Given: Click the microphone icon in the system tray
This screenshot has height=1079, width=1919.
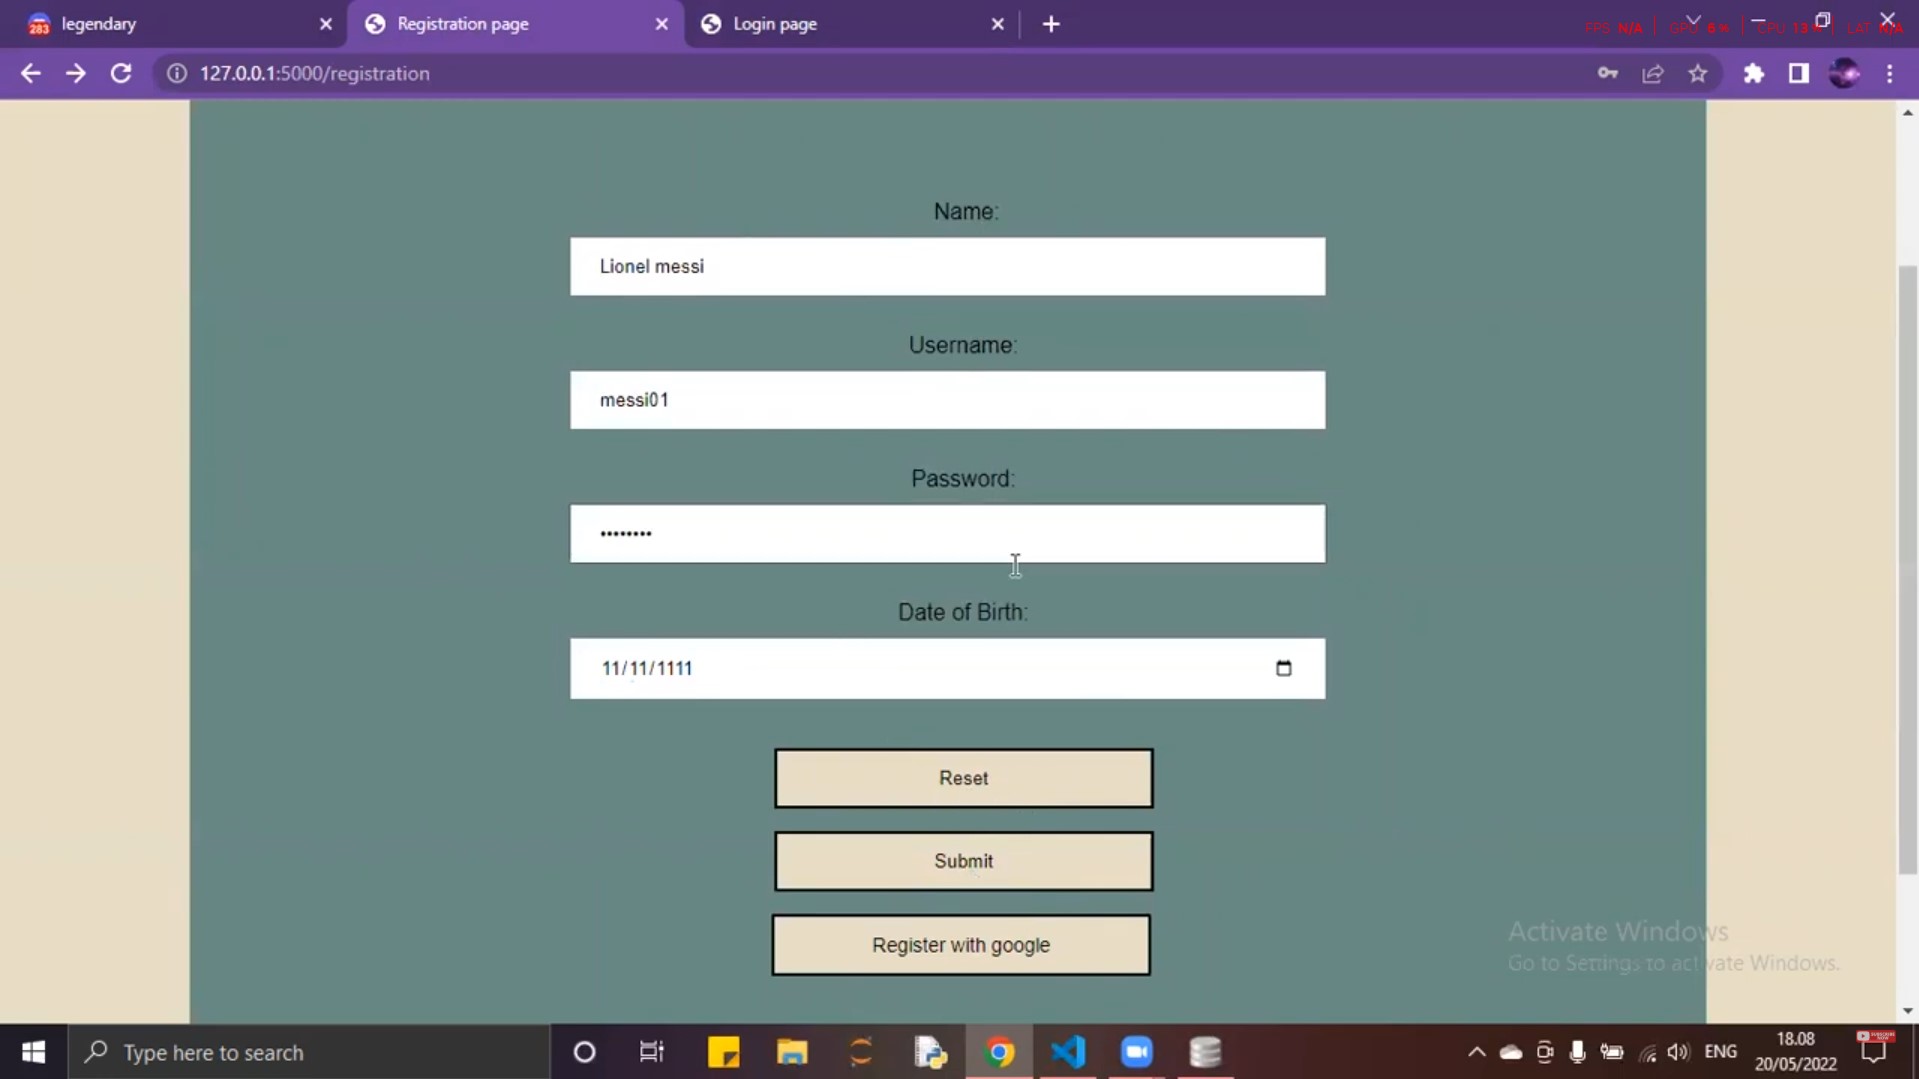Looking at the screenshot, I should (1578, 1052).
